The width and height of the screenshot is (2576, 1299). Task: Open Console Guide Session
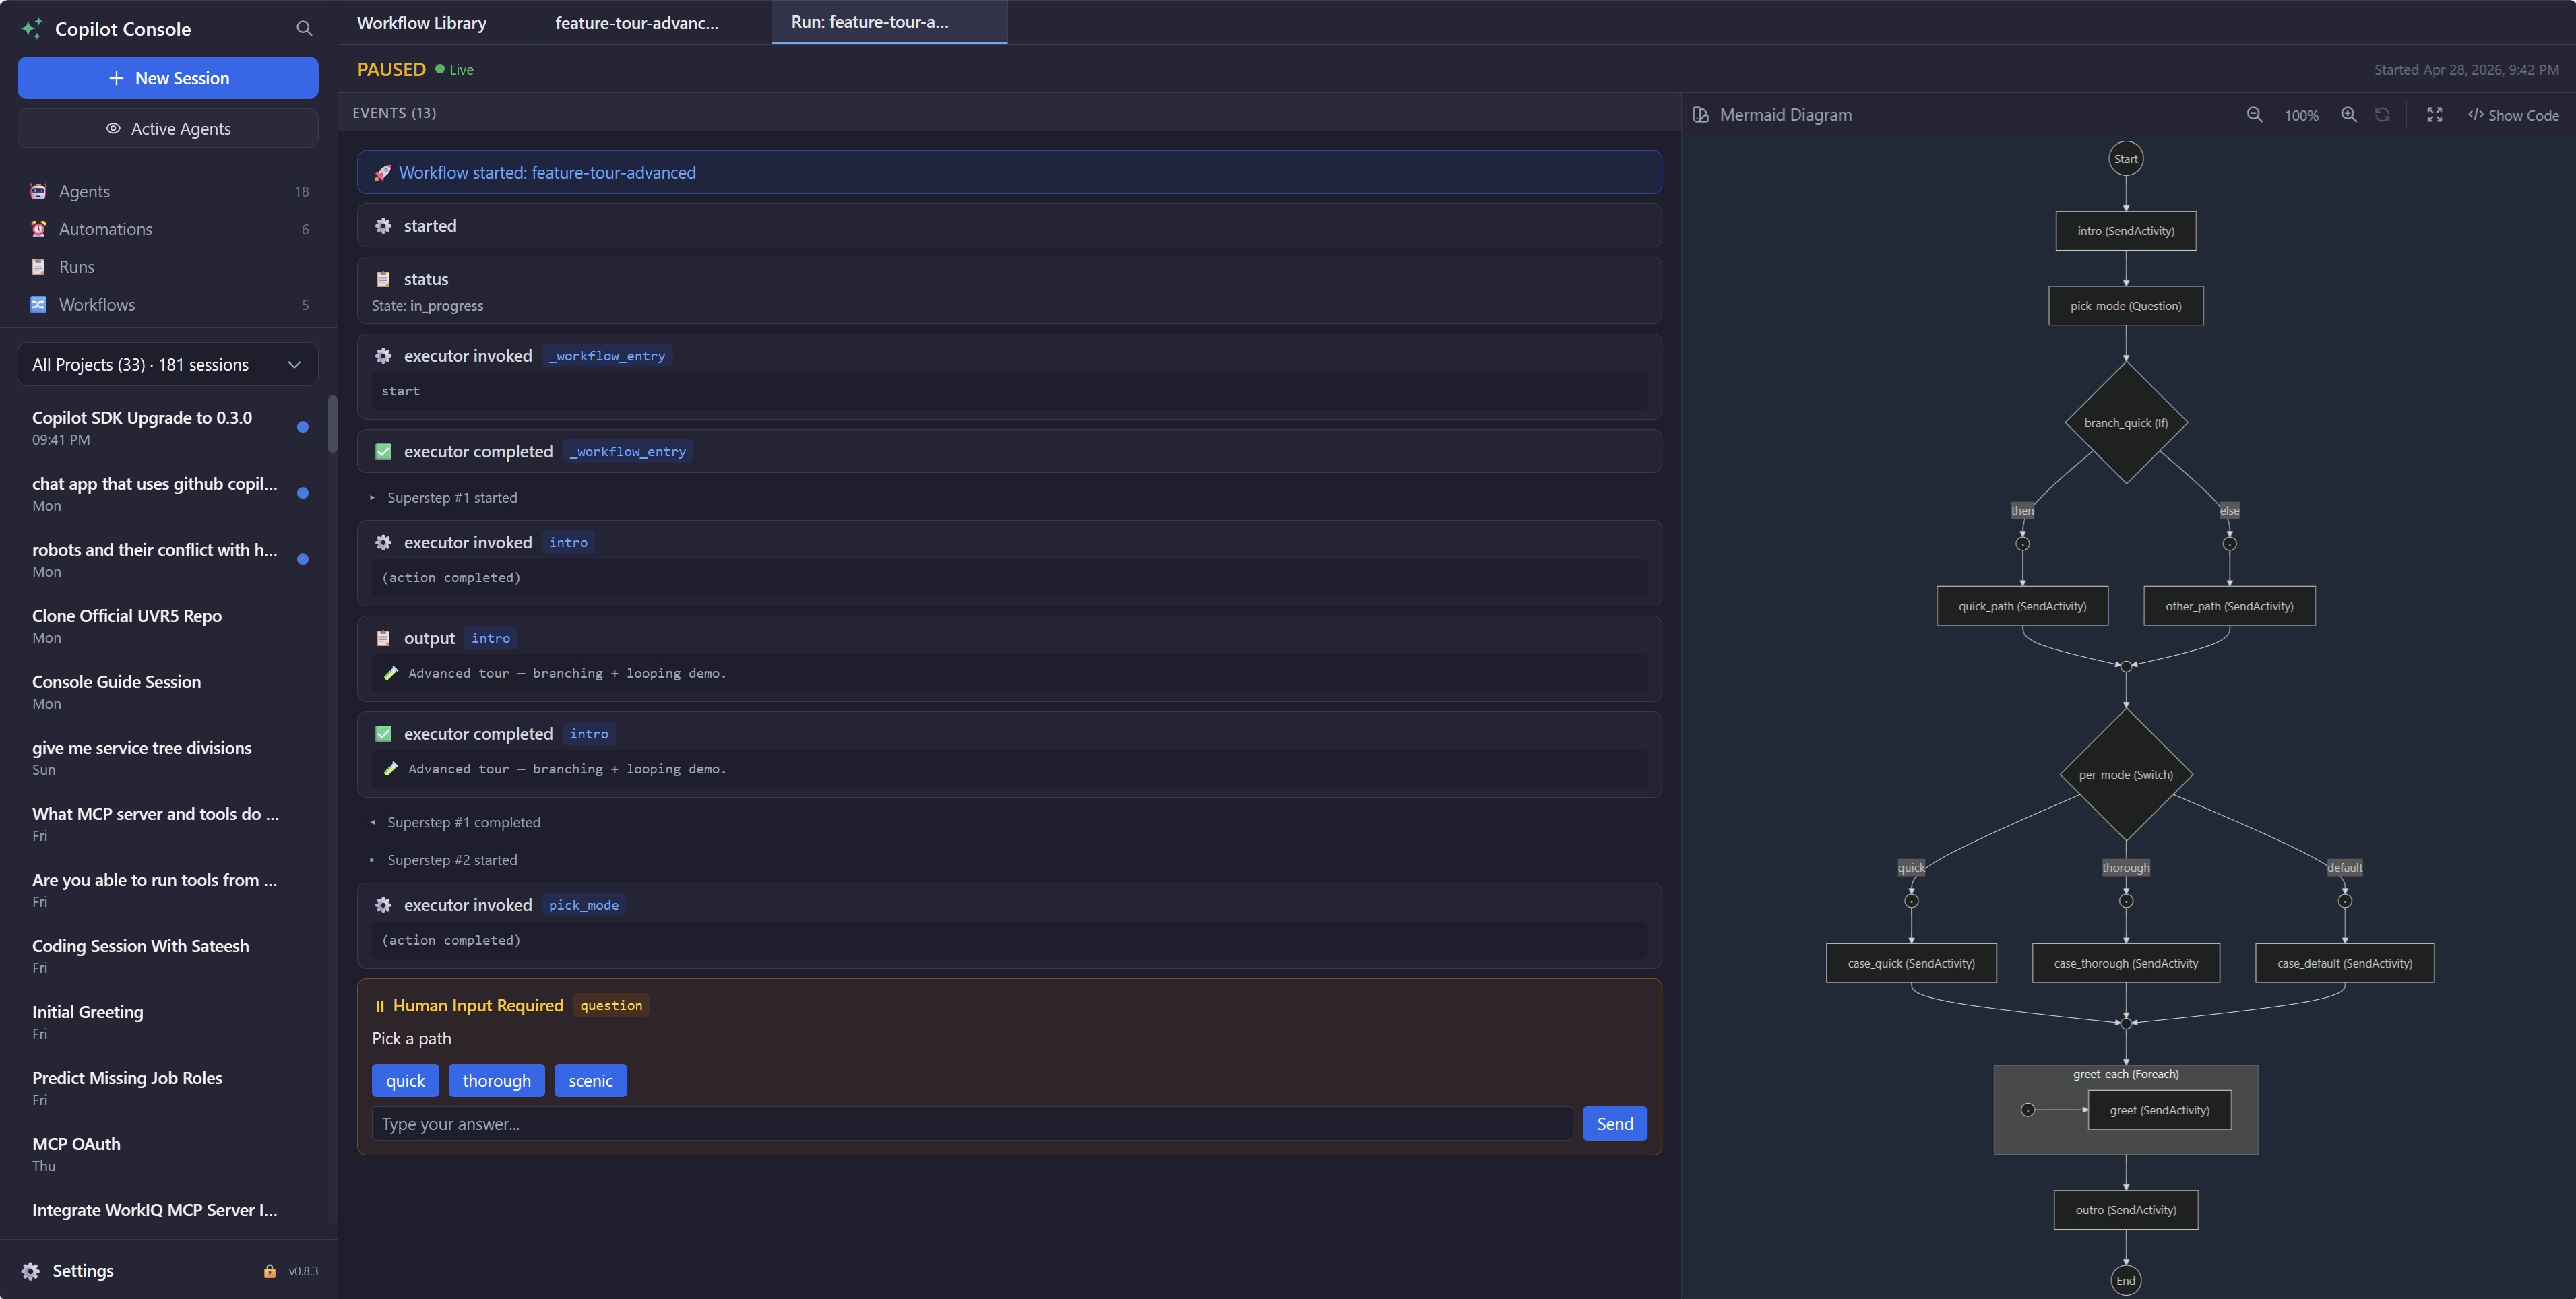(x=168, y=692)
